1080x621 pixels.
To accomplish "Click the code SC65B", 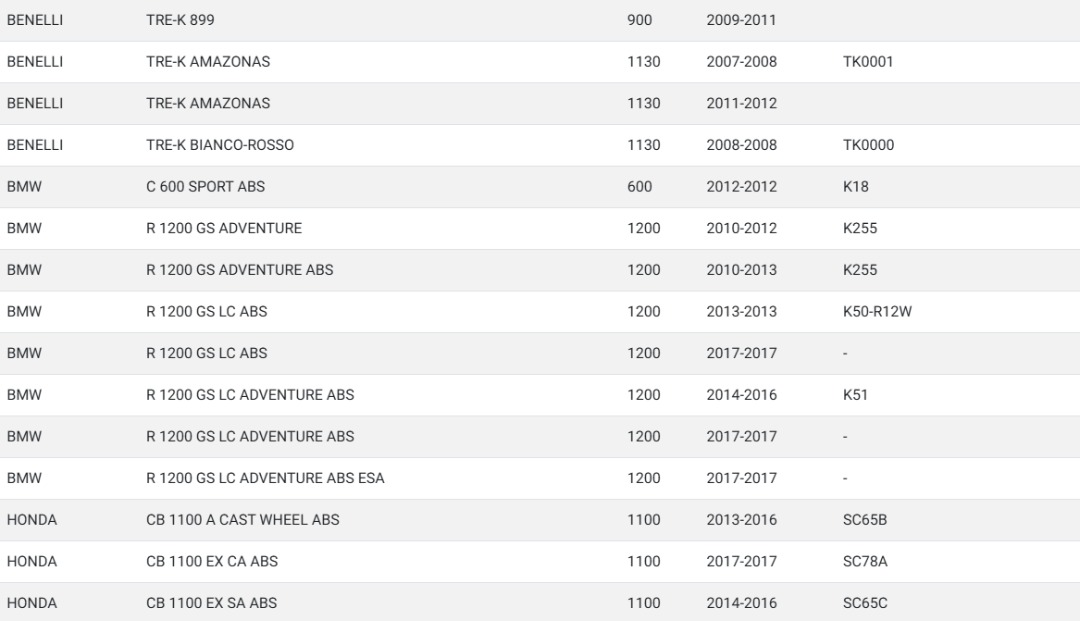I will click(x=864, y=520).
